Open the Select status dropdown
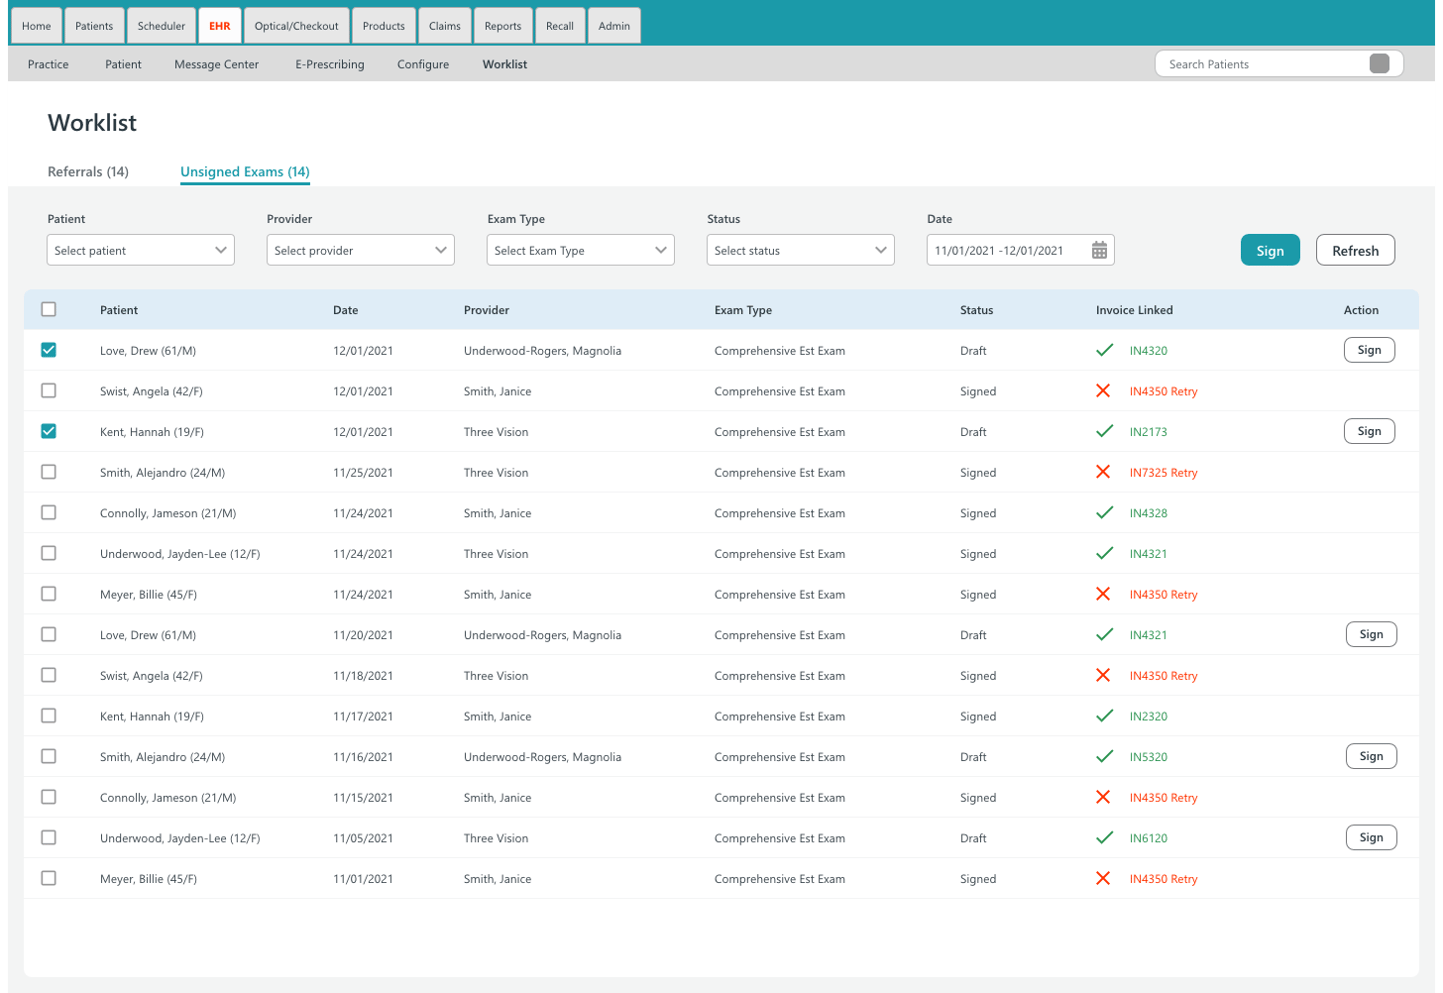This screenshot has height=993, width=1443. click(800, 249)
